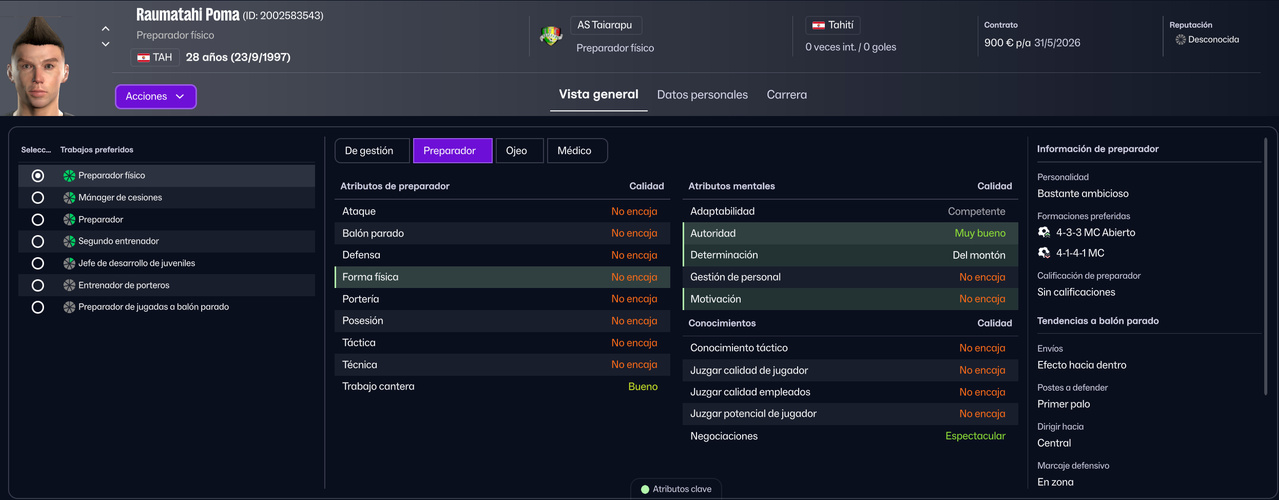Click the Determinación attribute row
The height and width of the screenshot is (500, 1279).
849,255
